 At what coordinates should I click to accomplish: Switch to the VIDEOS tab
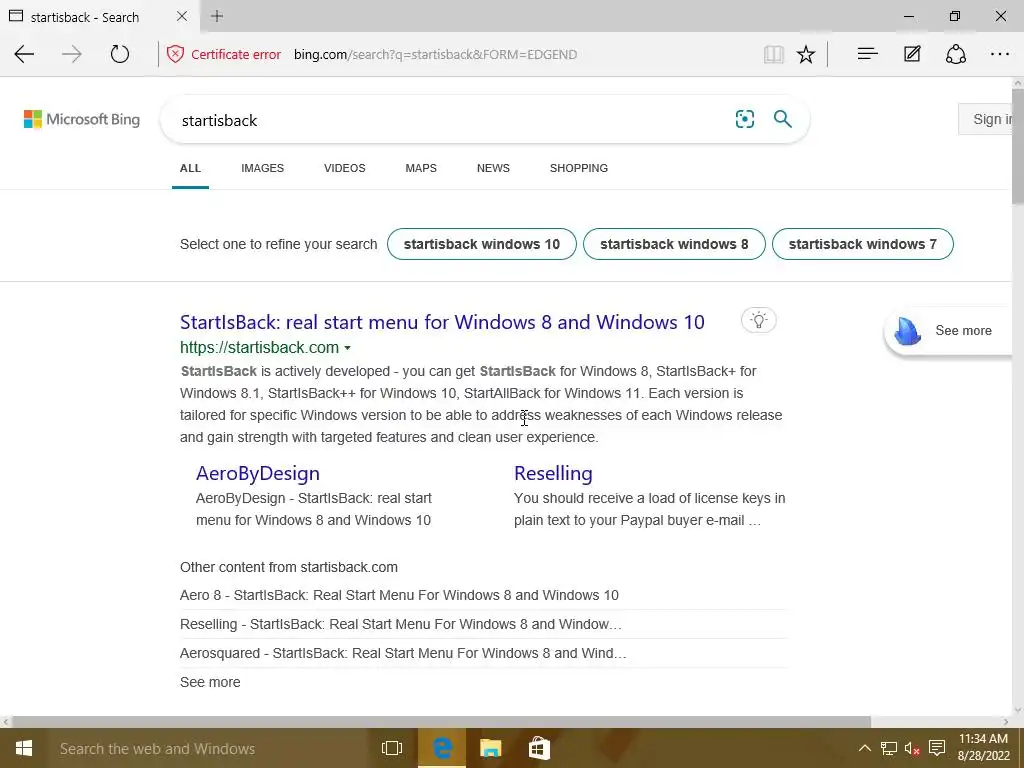click(x=345, y=168)
